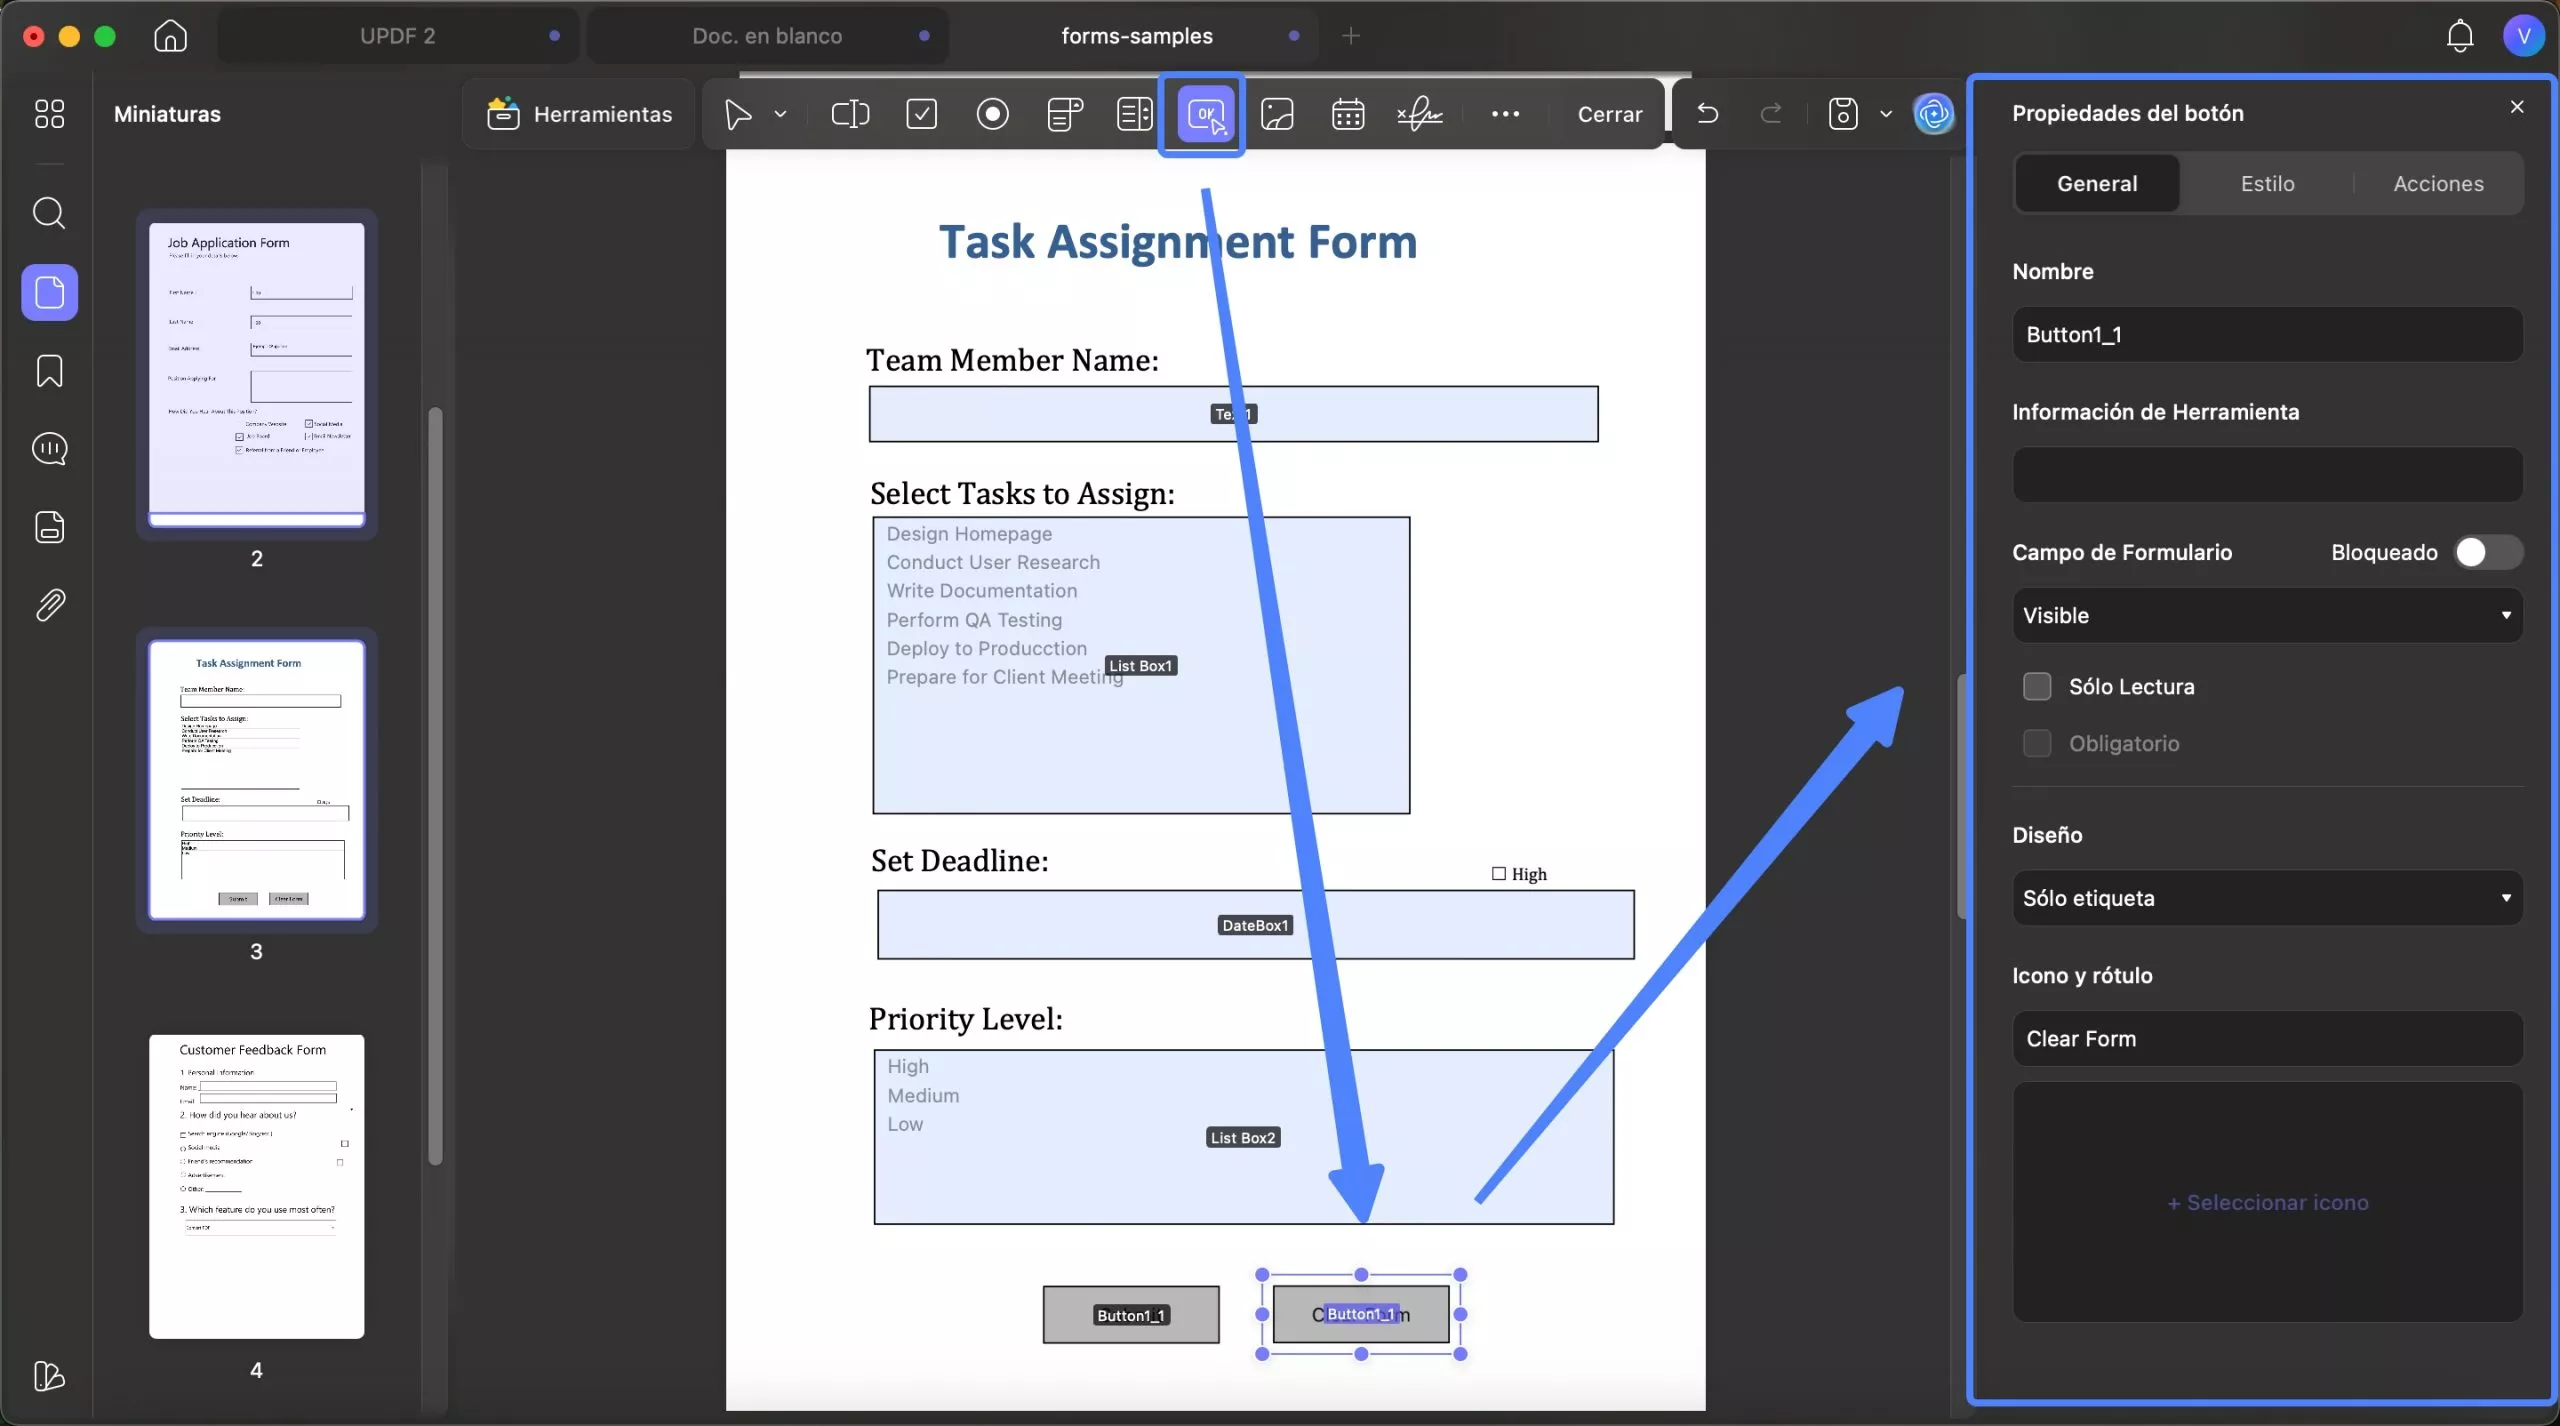Open the form fields list panel icon
Viewport: 2560px width, 1426px height.
tap(49, 527)
